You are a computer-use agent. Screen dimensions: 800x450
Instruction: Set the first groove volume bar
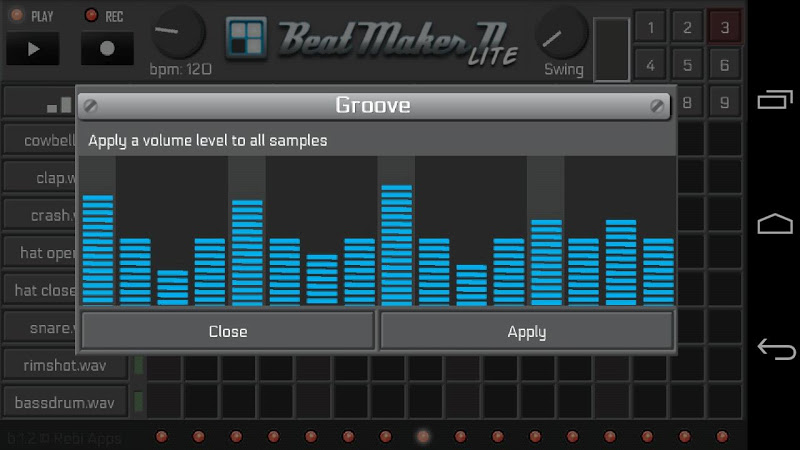(x=98, y=249)
